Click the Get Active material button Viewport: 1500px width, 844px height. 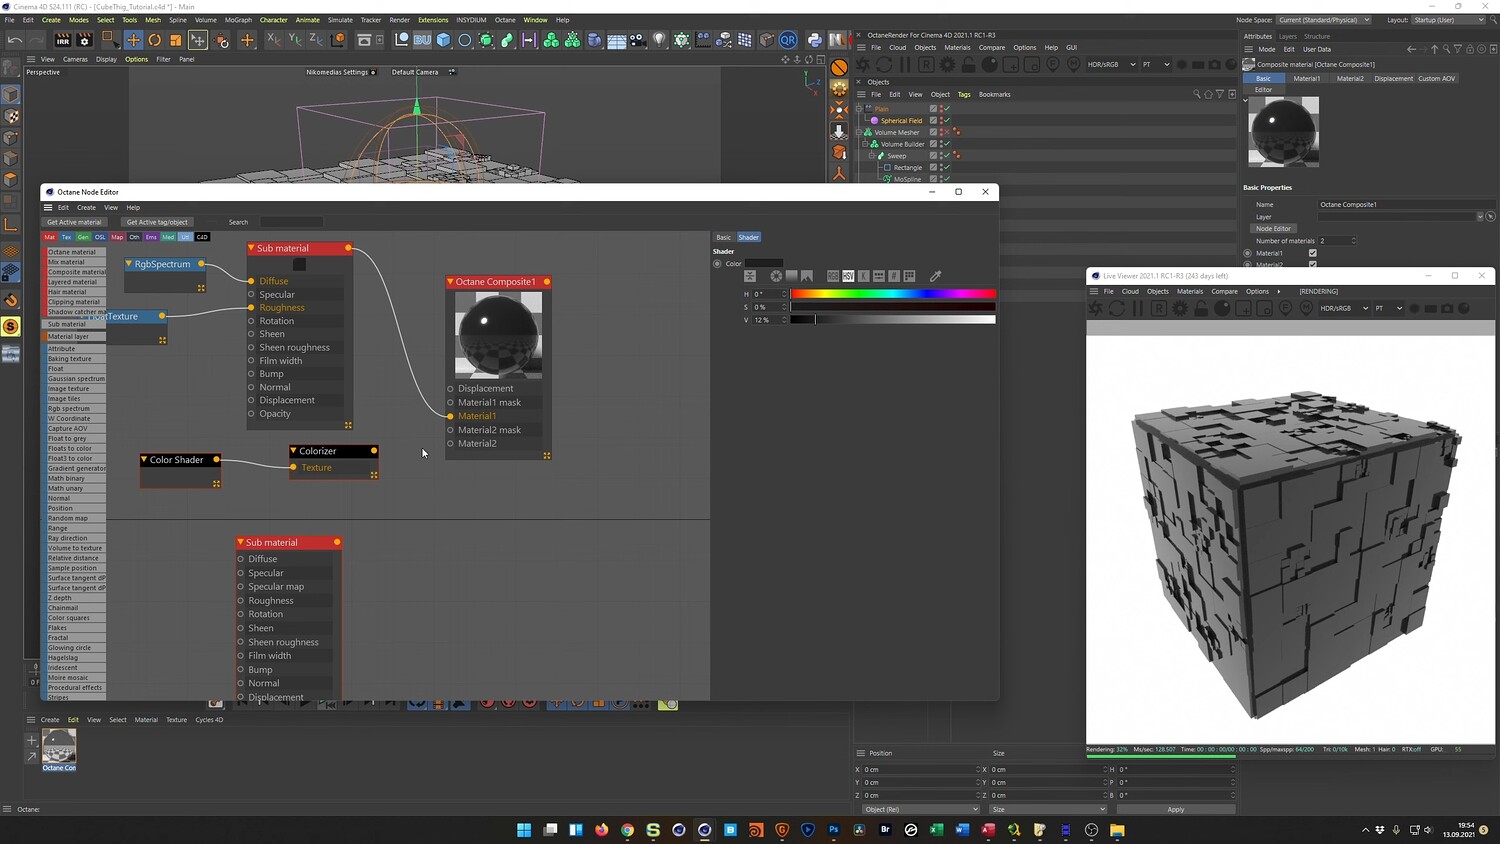(x=74, y=222)
